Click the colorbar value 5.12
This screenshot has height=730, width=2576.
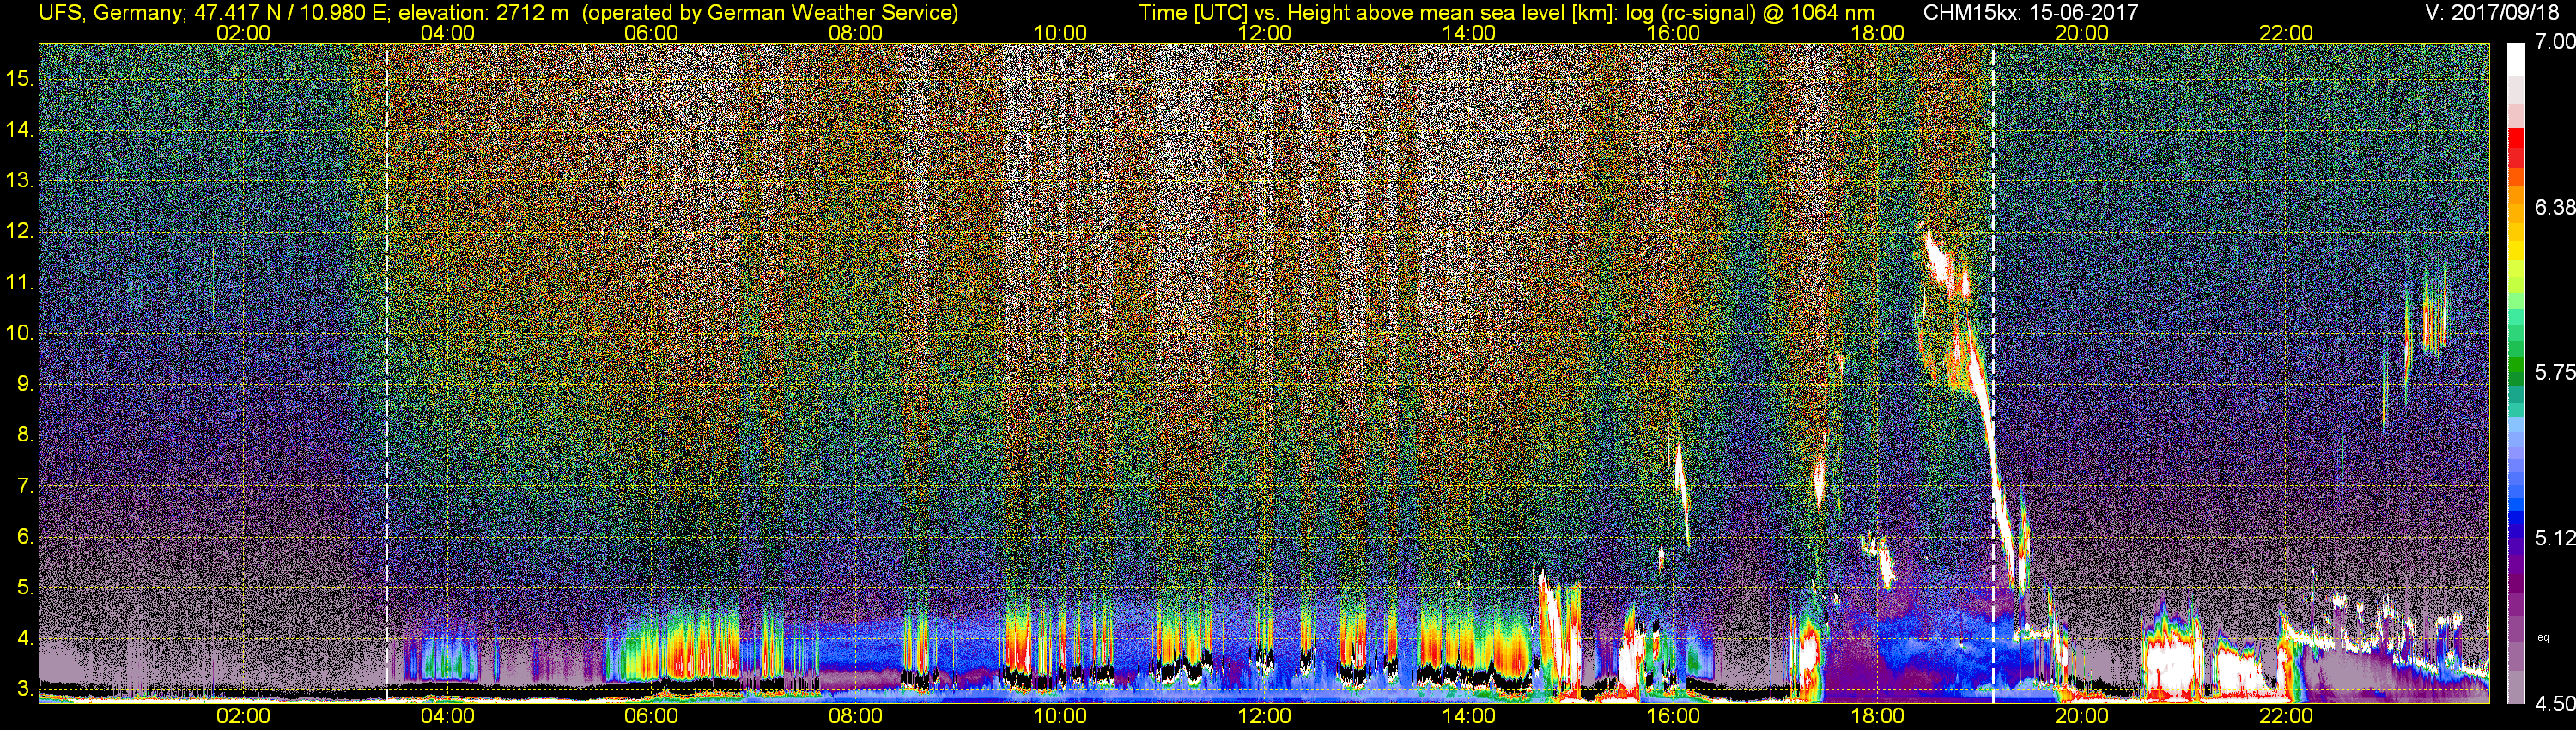tap(2555, 538)
